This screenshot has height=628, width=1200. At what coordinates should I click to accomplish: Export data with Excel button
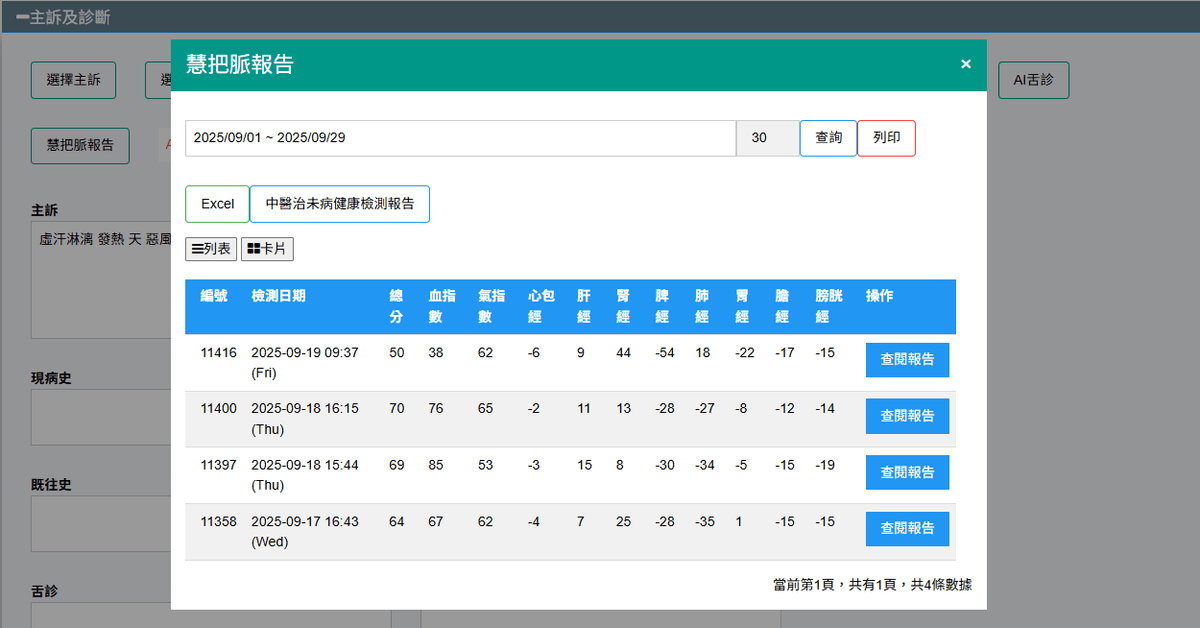click(x=217, y=204)
